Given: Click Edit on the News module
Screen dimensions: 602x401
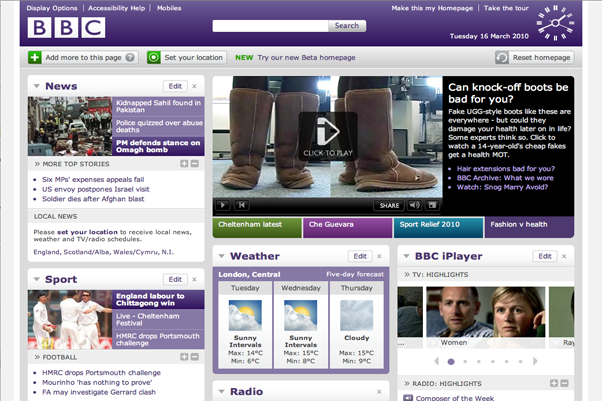Looking at the screenshot, I should pyautogui.click(x=175, y=86).
